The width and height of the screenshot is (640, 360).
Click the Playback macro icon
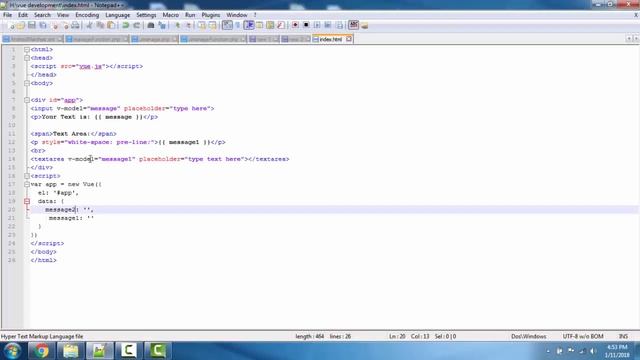tap(317, 25)
